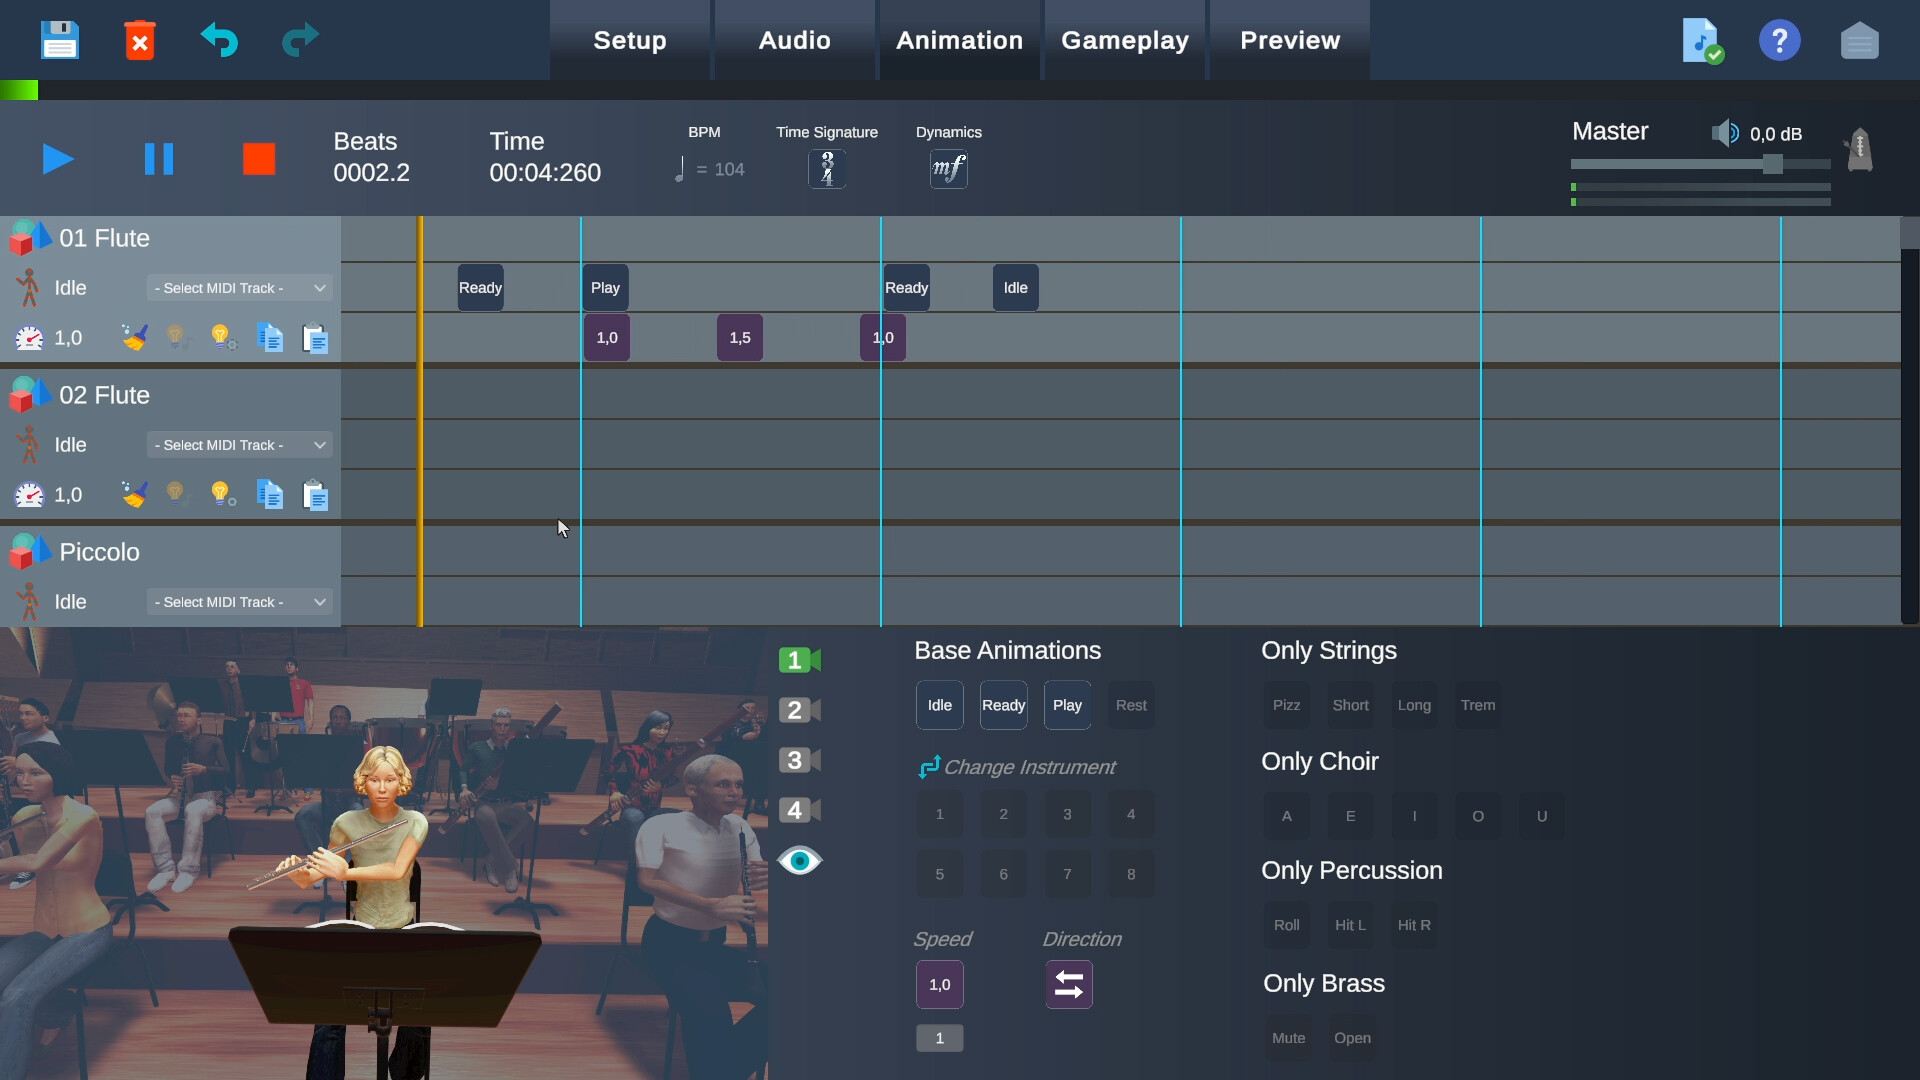The width and height of the screenshot is (1920, 1080).
Task: Mute the master speaker icon
Action: pos(1725,132)
